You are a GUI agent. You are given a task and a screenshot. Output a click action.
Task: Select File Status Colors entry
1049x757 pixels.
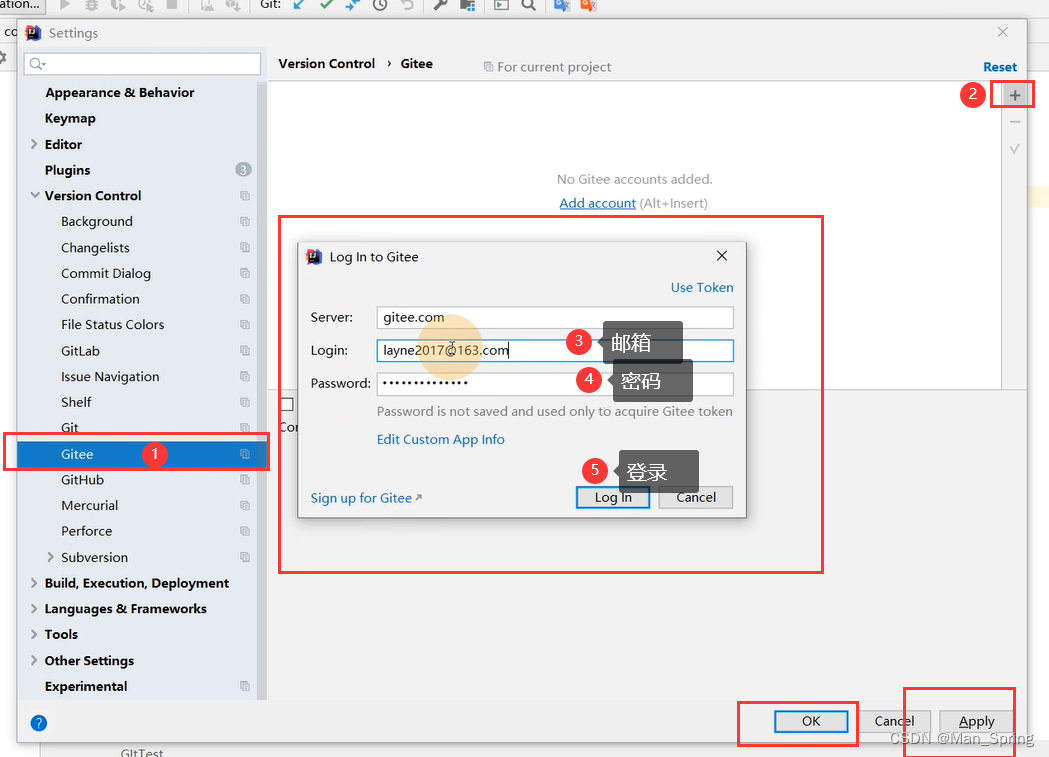click(112, 324)
